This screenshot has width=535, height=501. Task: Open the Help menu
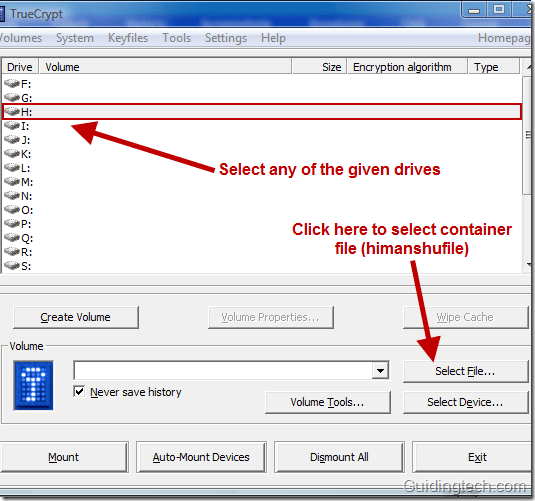coord(273,38)
